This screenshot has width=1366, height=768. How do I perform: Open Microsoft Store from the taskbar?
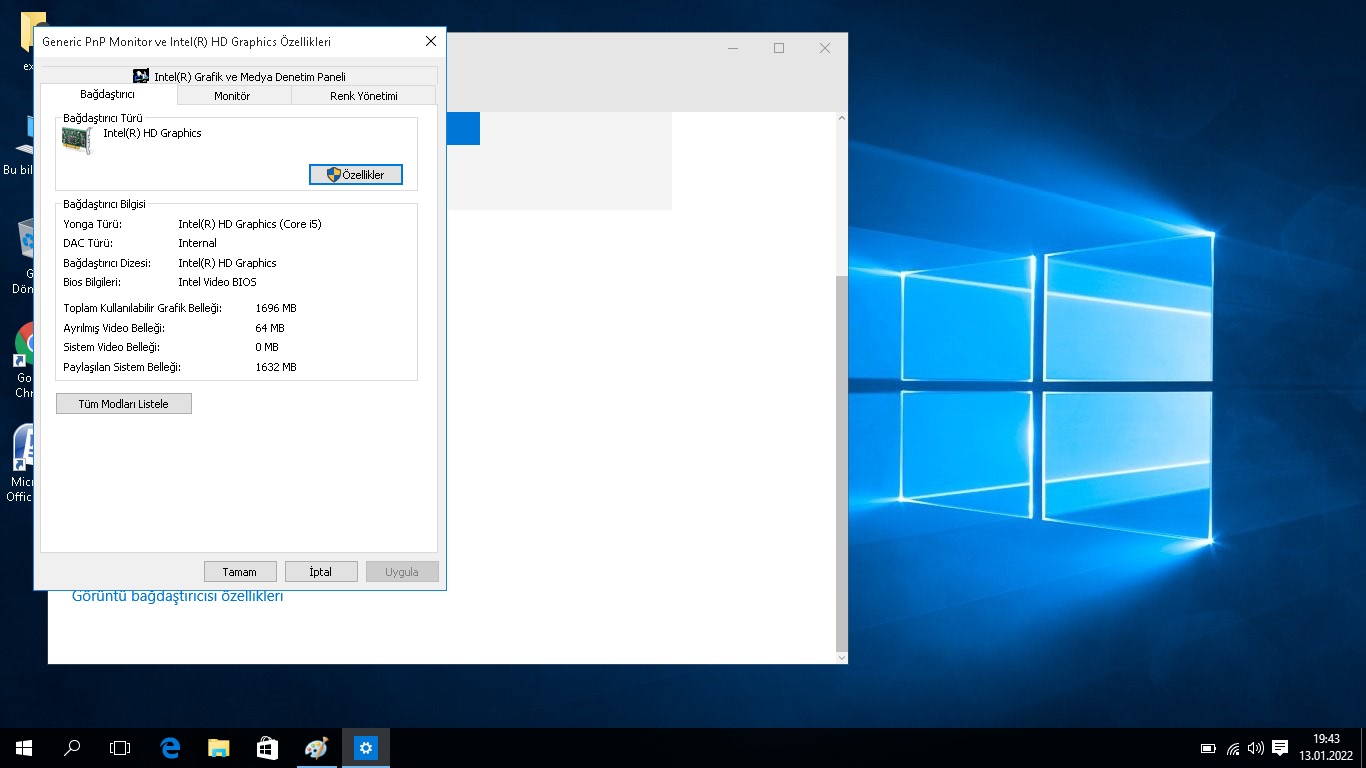coord(267,748)
